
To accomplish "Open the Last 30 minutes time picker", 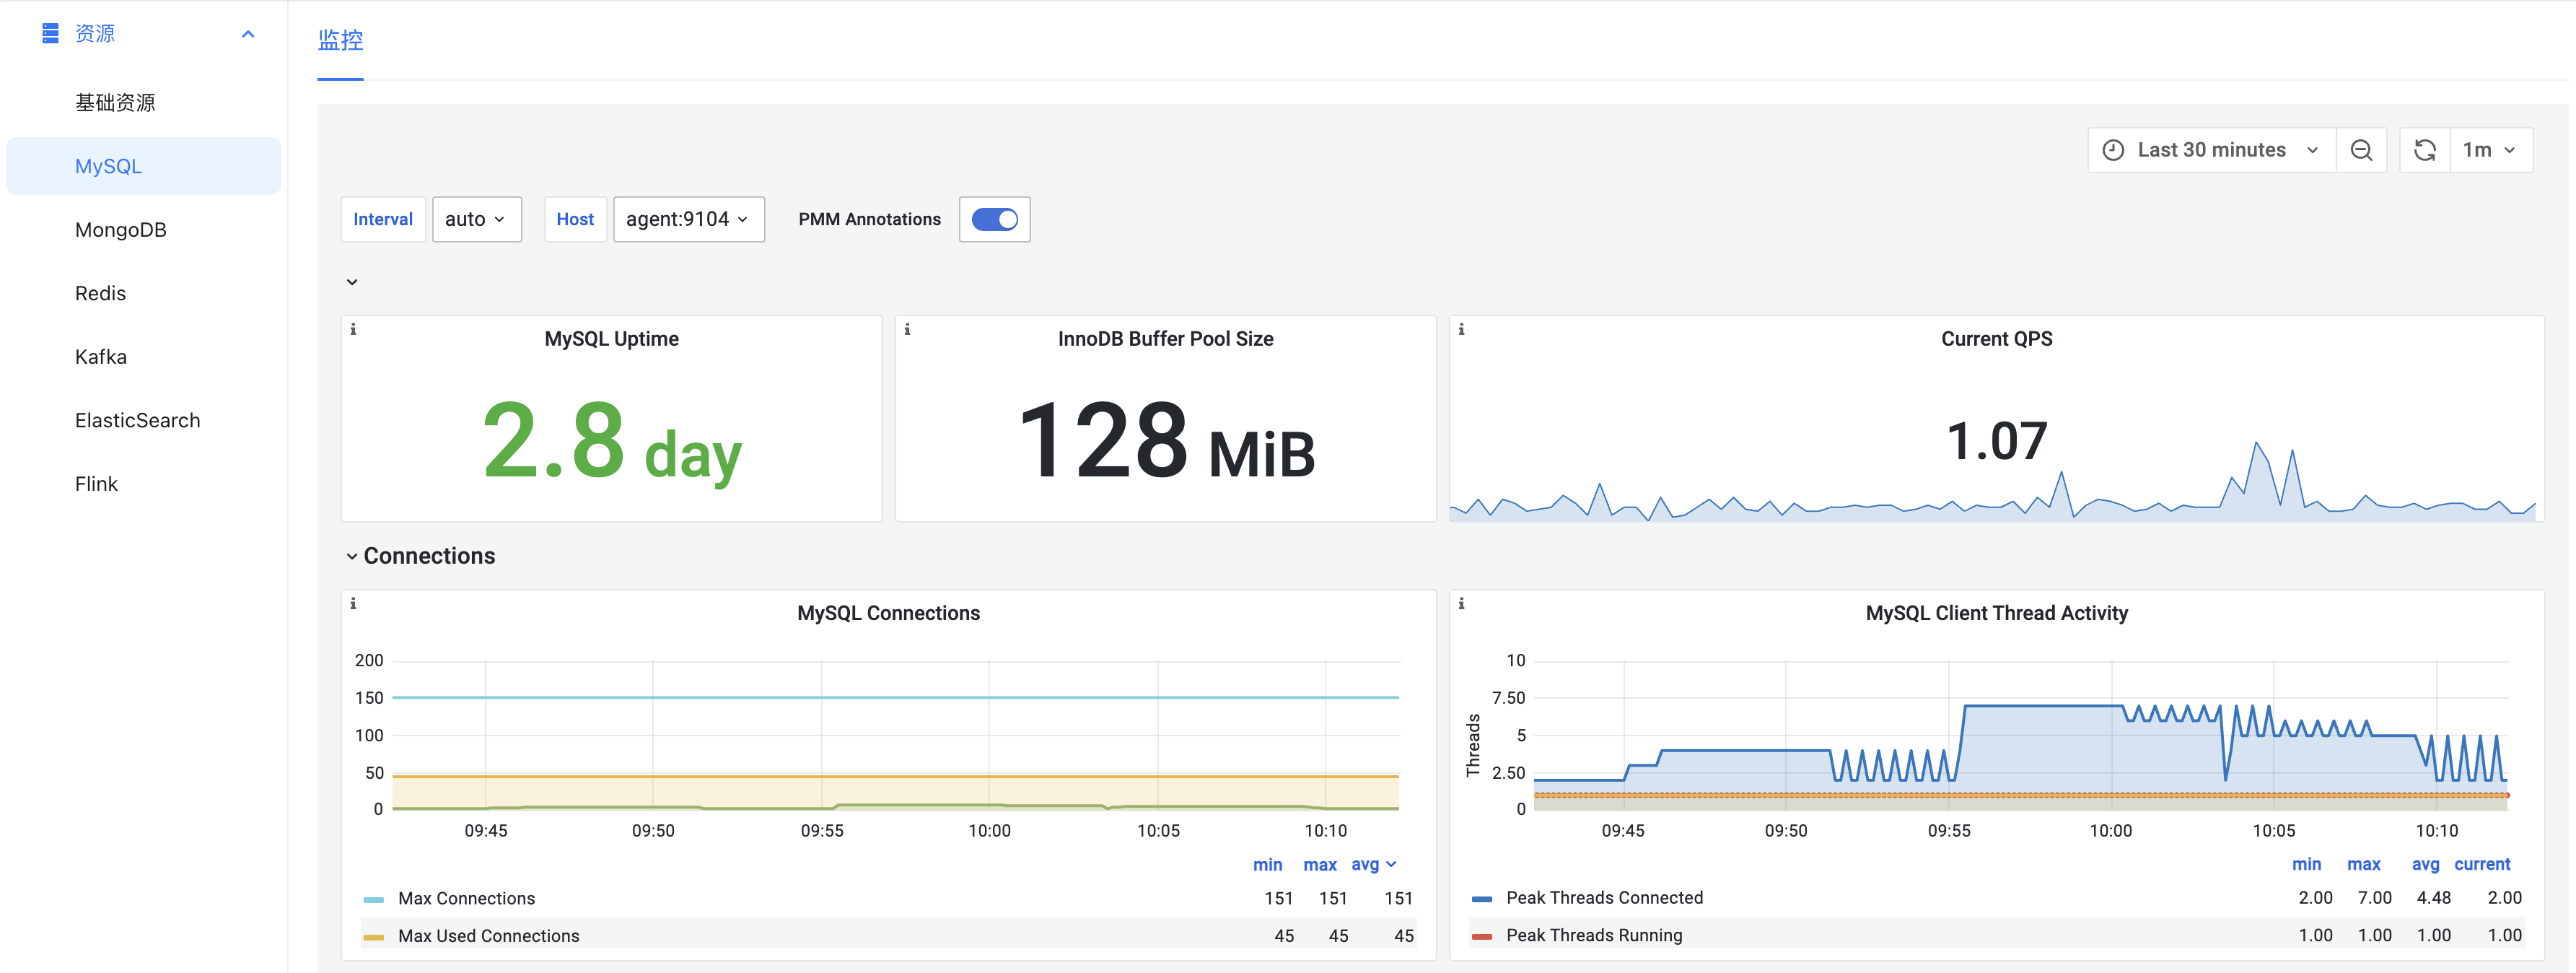I will click(x=2212, y=150).
